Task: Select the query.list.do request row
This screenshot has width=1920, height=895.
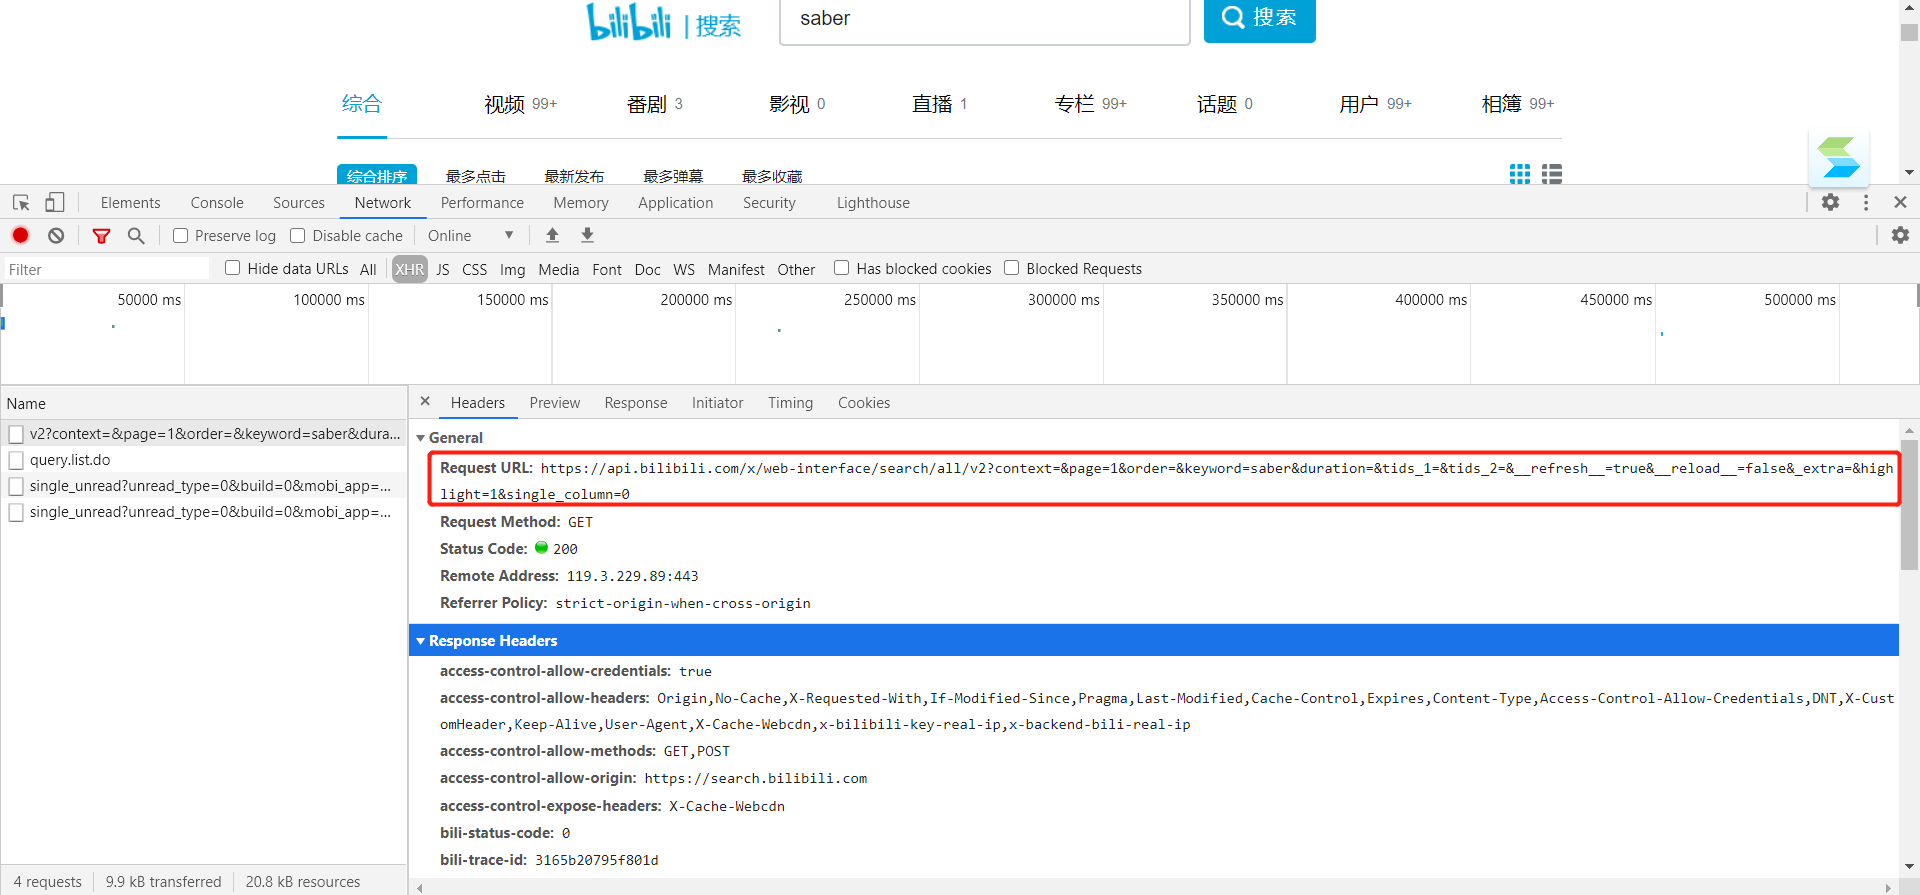Action: [204, 460]
